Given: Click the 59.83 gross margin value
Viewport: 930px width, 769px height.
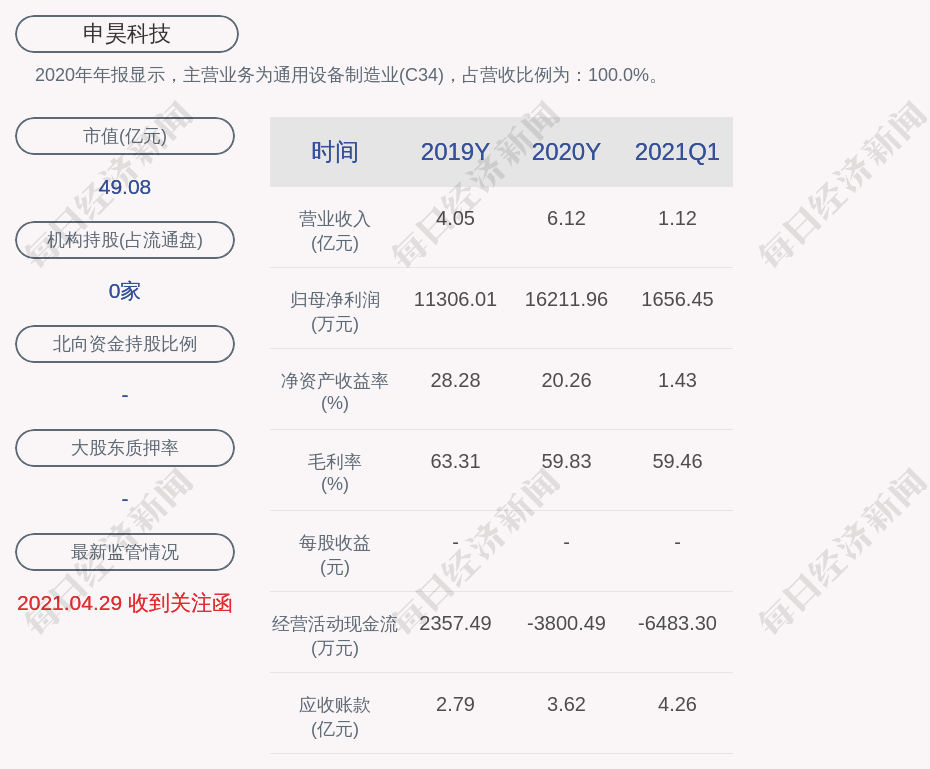Looking at the screenshot, I should (566, 461).
